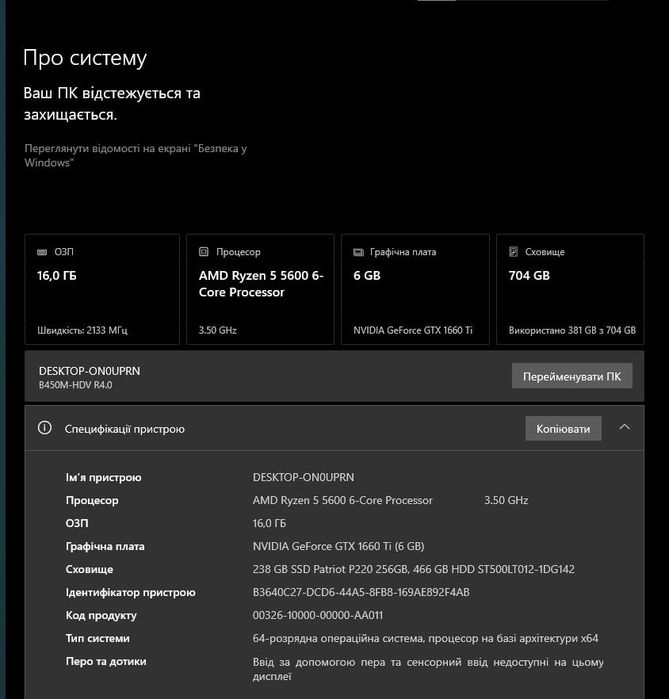Select device identifier B3640C27-DCD6-44A5-8FB8-169AE892F4AB

point(361,592)
